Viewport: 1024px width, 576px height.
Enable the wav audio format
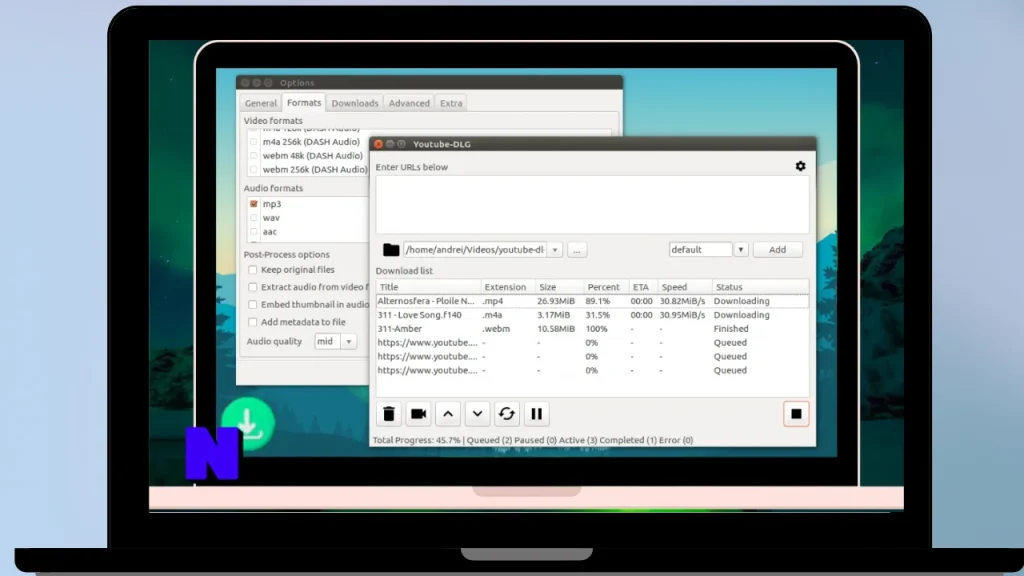pyautogui.click(x=253, y=217)
